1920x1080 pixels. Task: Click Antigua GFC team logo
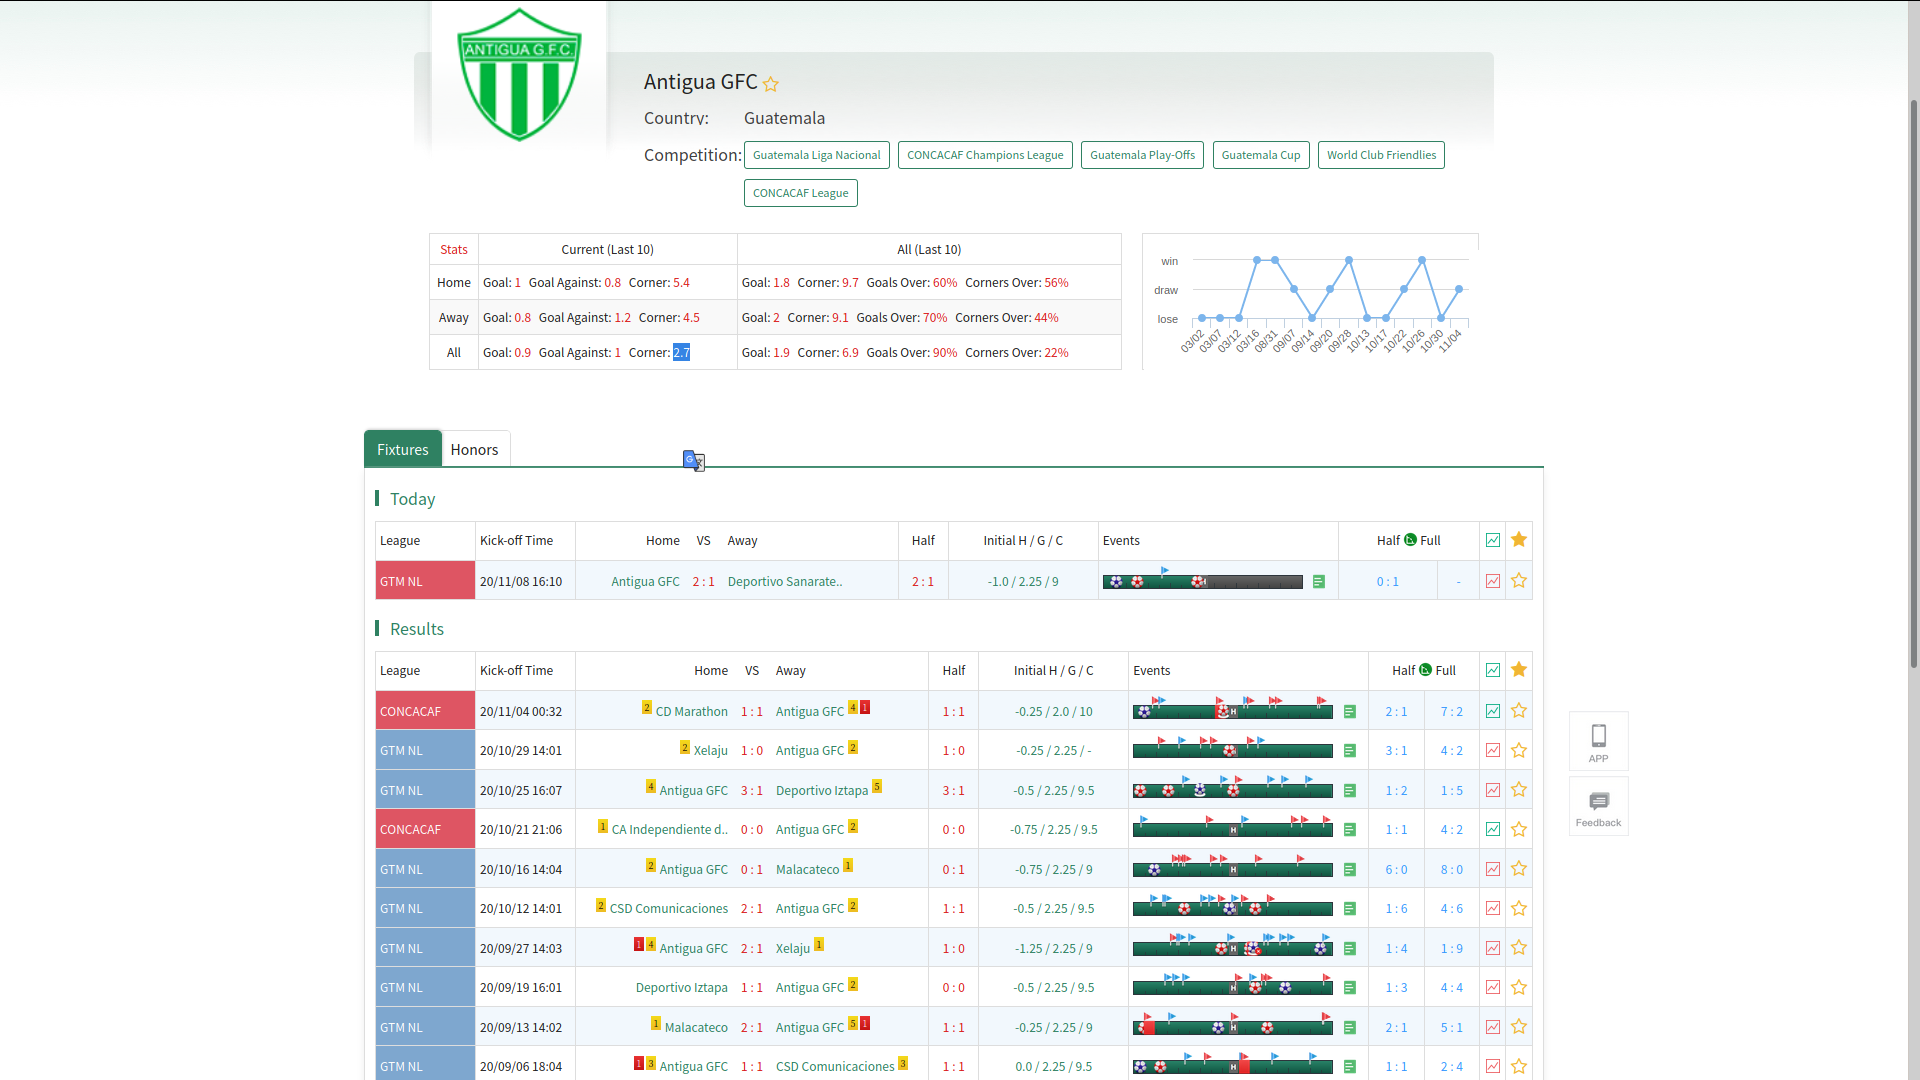click(519, 75)
